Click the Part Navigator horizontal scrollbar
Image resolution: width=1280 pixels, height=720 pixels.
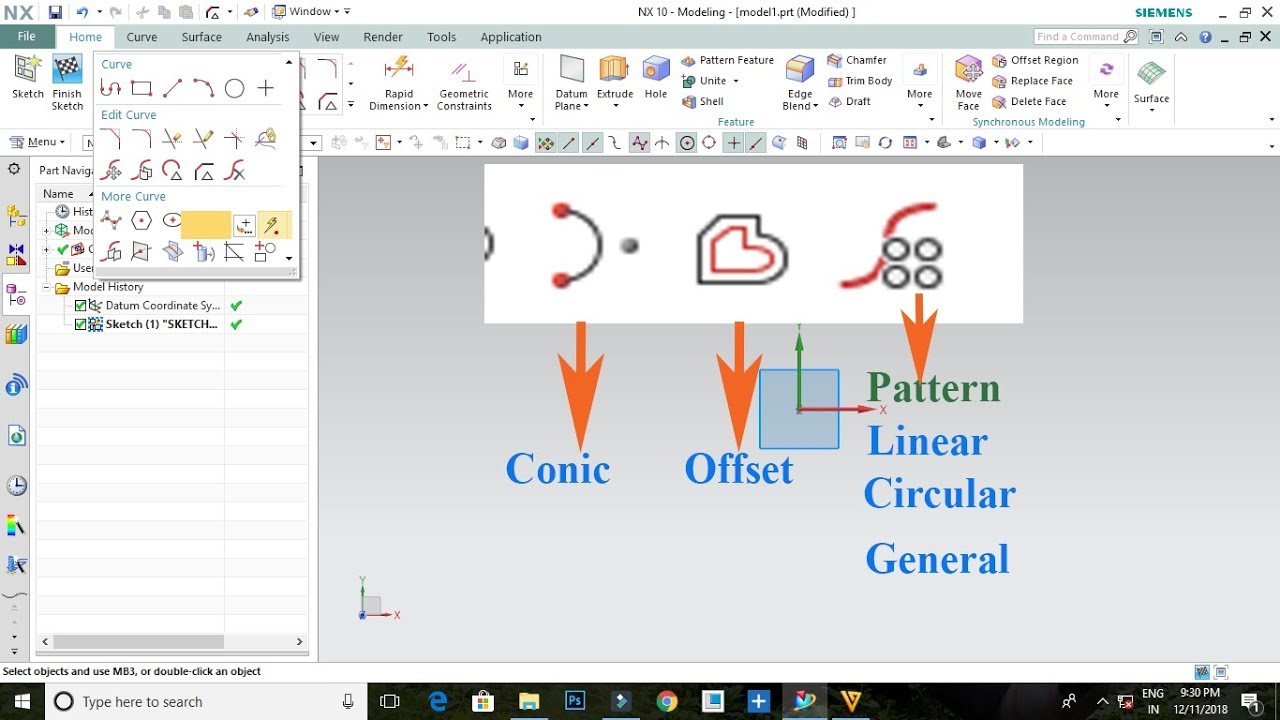coord(139,642)
